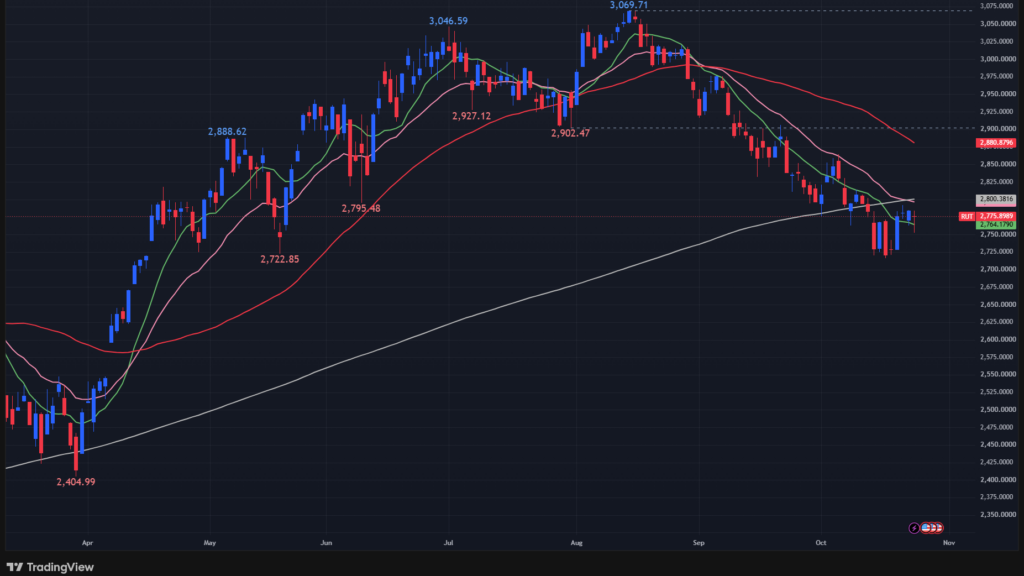Select the 2,902.47 low label
The height and width of the screenshot is (576, 1024).
click(570, 133)
